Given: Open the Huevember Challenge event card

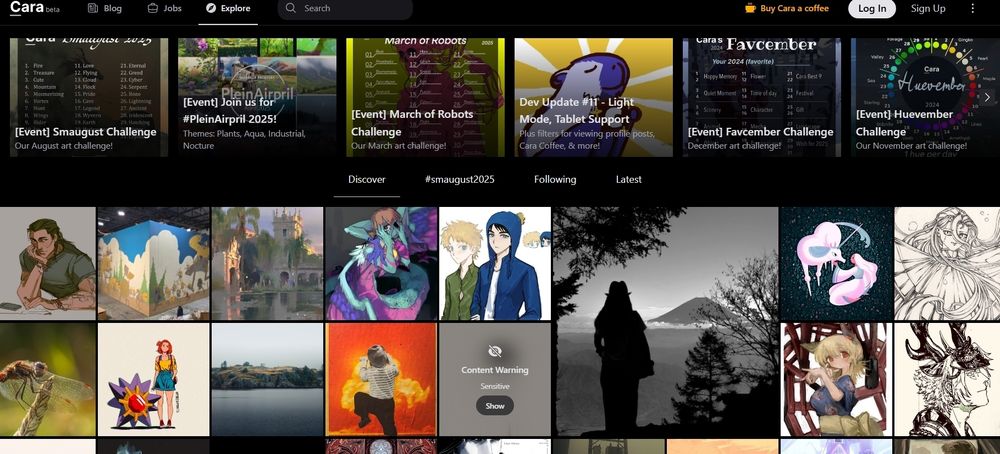Looking at the screenshot, I should (923, 98).
